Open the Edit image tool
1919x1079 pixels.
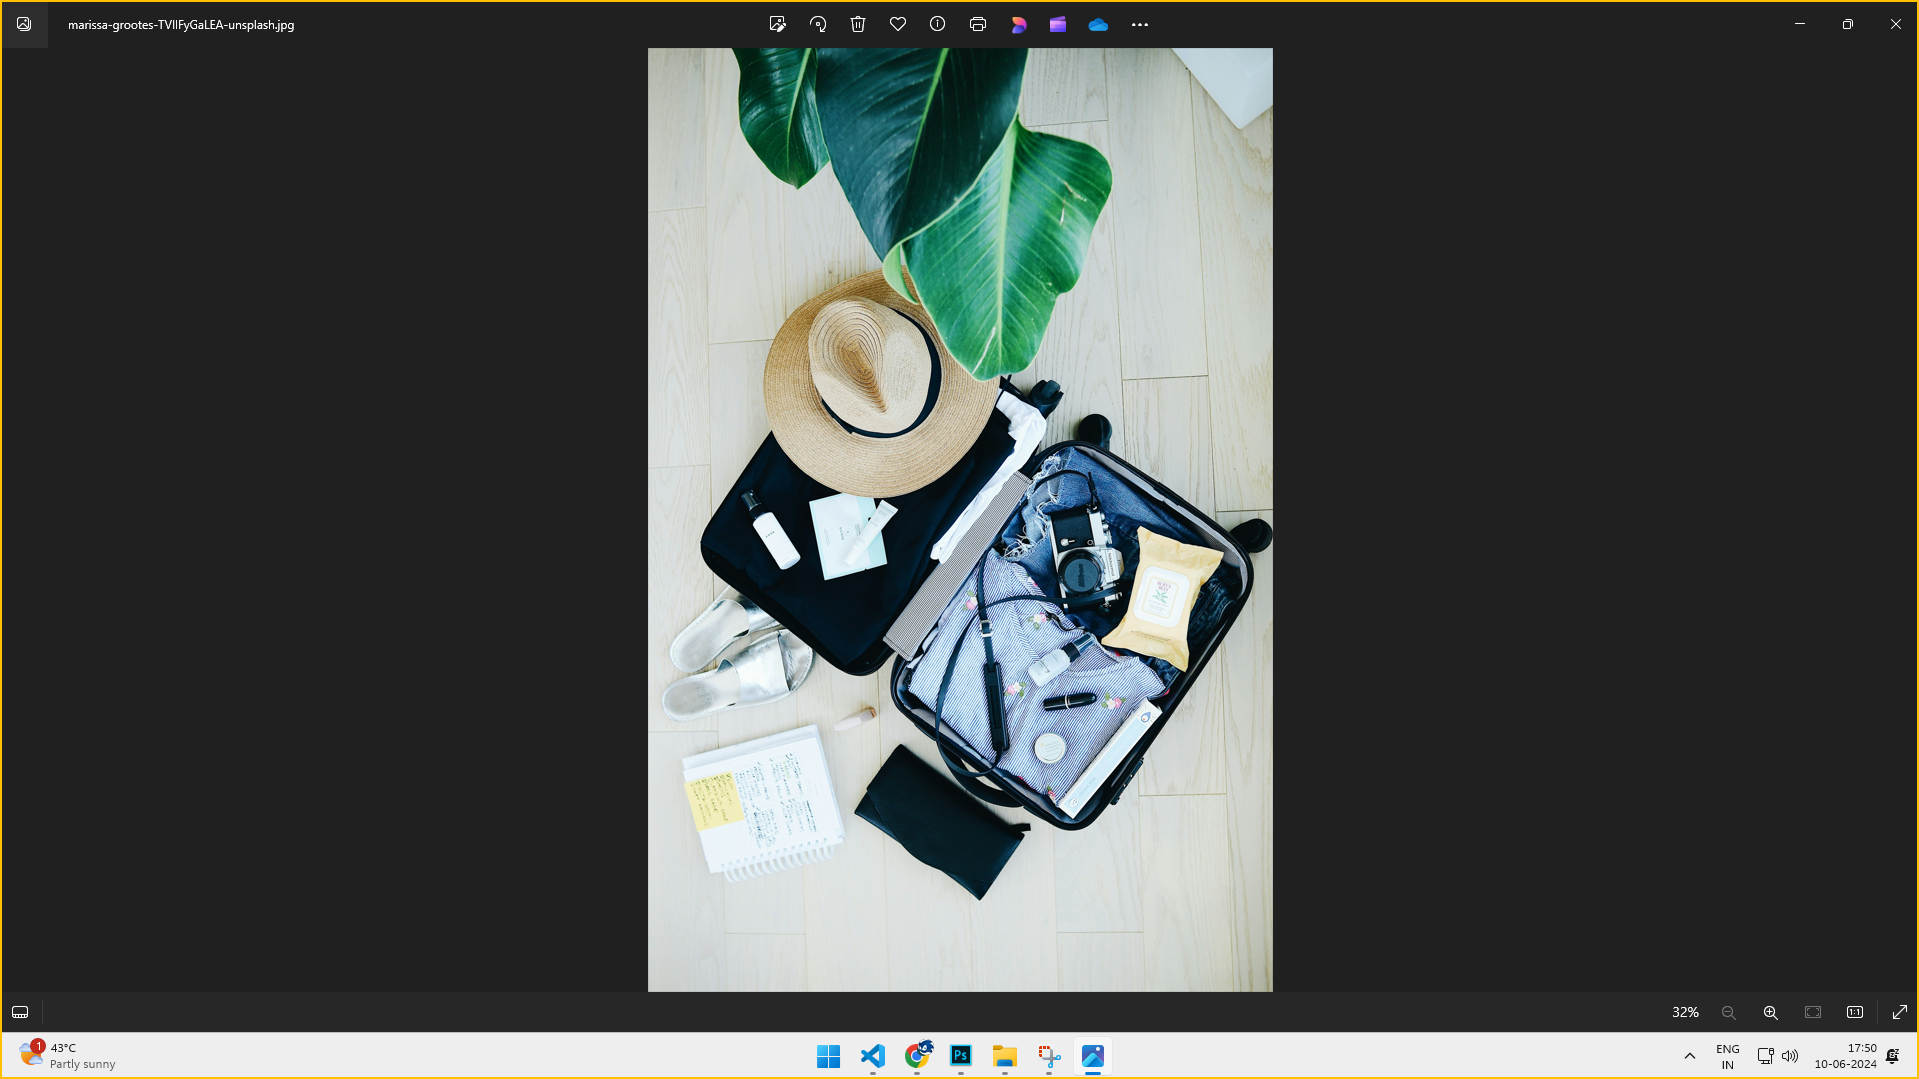pos(777,24)
